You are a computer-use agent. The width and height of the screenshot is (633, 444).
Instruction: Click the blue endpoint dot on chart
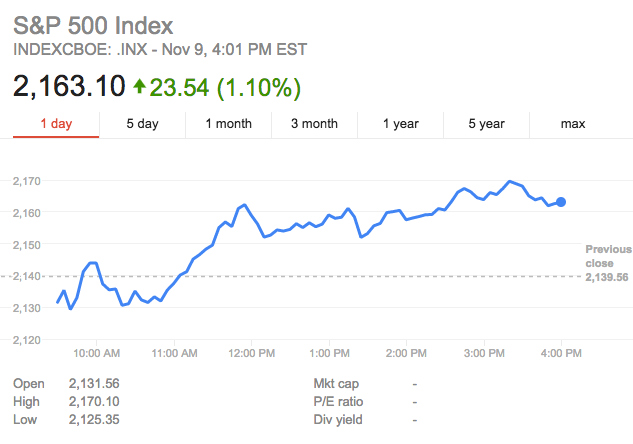point(561,202)
